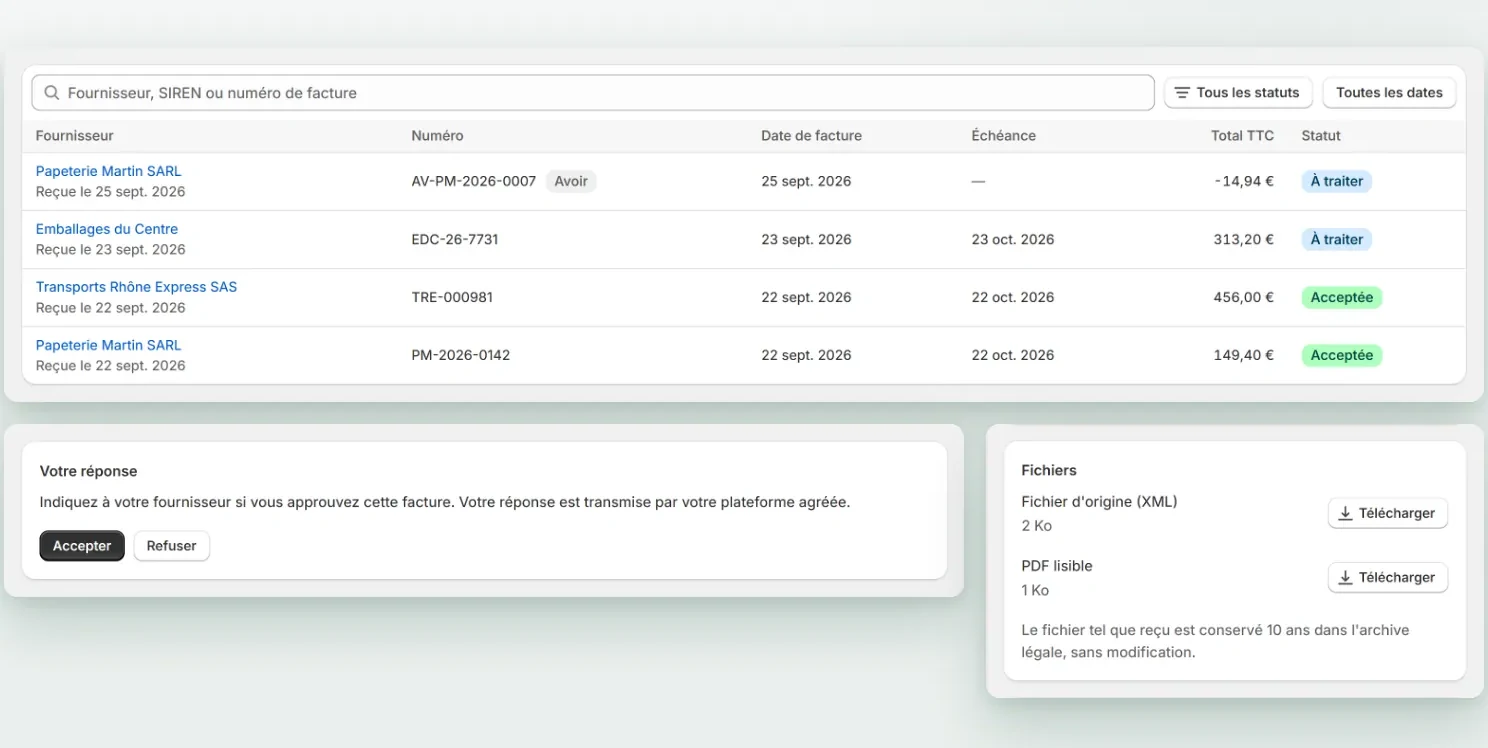The width and height of the screenshot is (1488, 748).
Task: Click the due date "23 oct. 2026"
Action: pyautogui.click(x=1013, y=239)
